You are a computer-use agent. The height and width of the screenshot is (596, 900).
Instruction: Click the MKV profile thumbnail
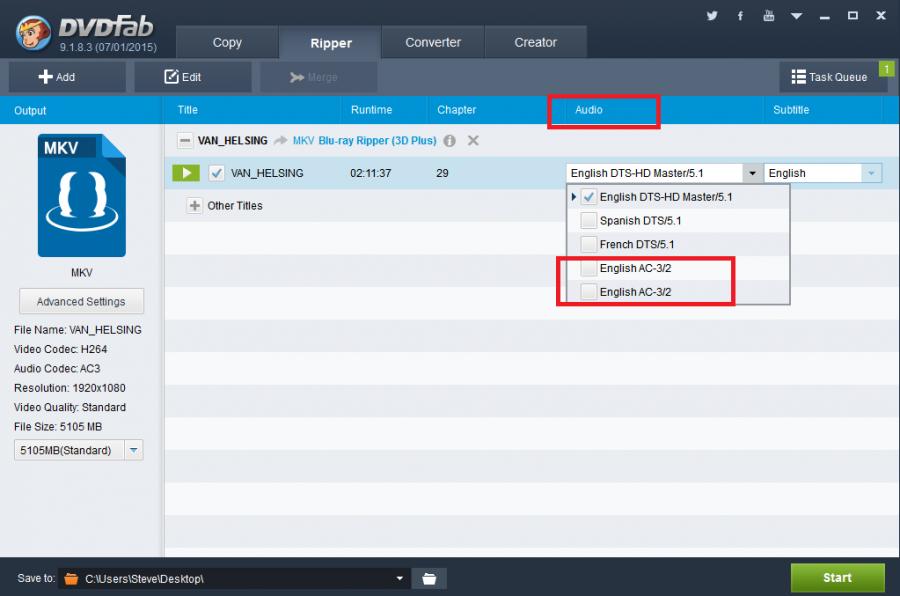pos(81,196)
